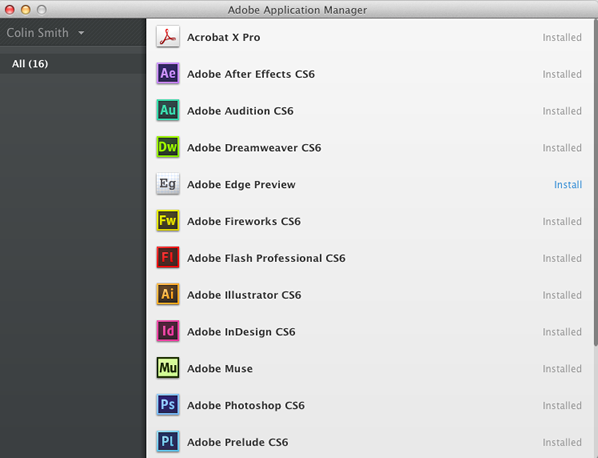
Task: Select the Adobe Audition CS6 name
Action: (x=240, y=111)
